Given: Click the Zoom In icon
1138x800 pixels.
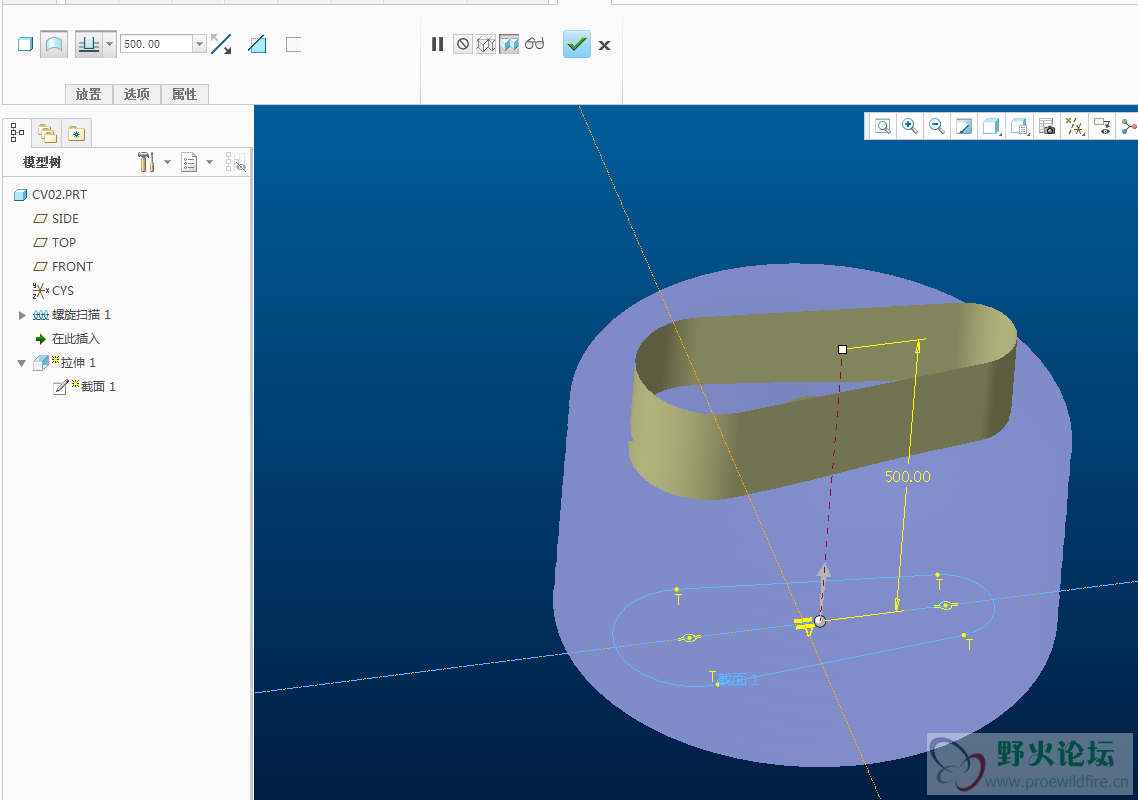Looking at the screenshot, I should pyautogui.click(x=909, y=126).
